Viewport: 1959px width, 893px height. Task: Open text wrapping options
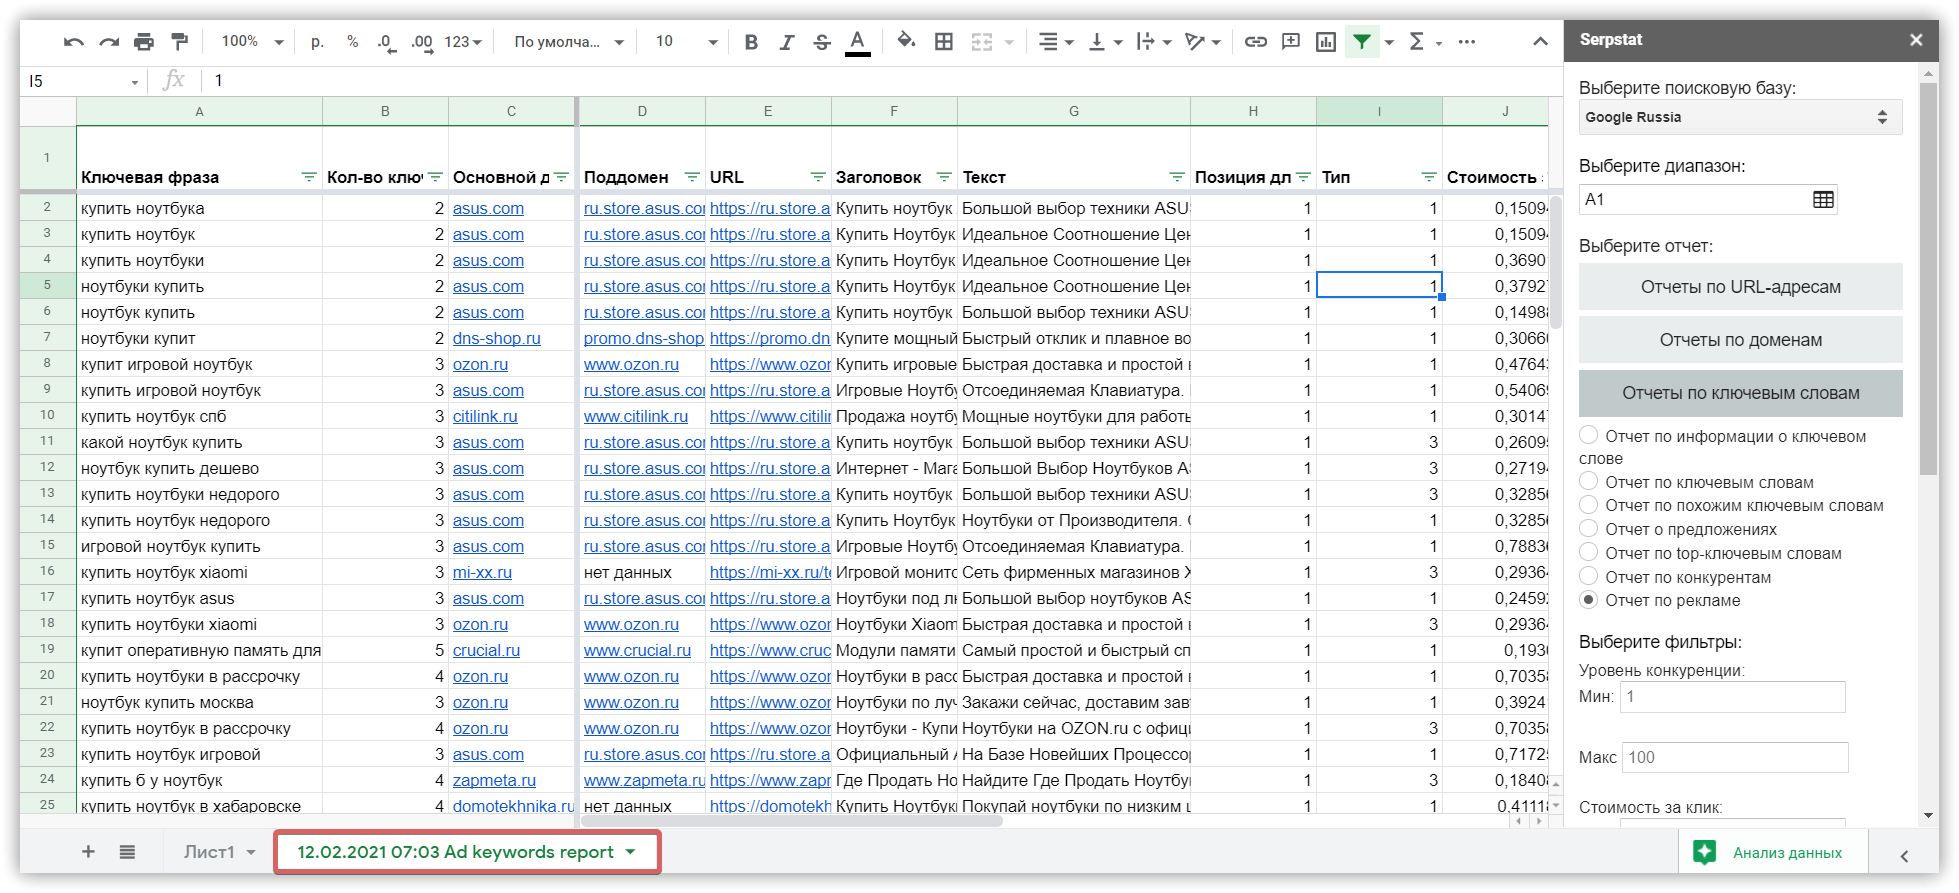[x=1153, y=42]
